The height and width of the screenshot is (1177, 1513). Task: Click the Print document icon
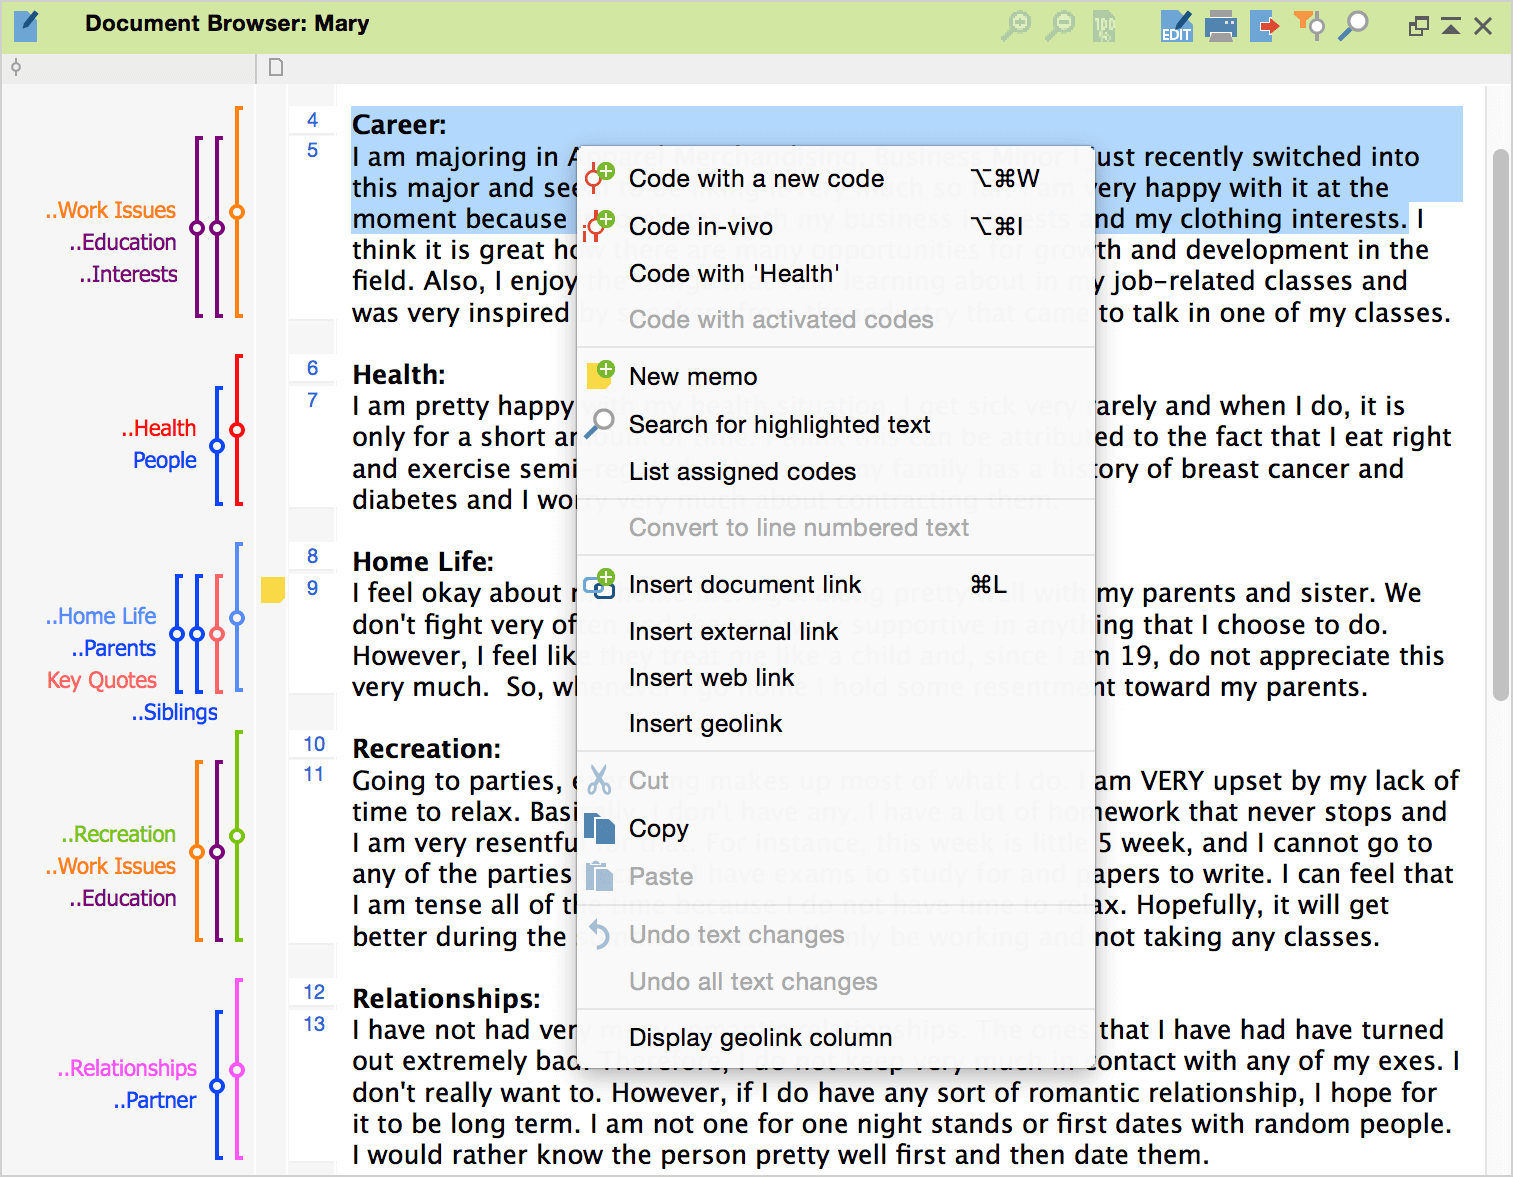click(1220, 26)
